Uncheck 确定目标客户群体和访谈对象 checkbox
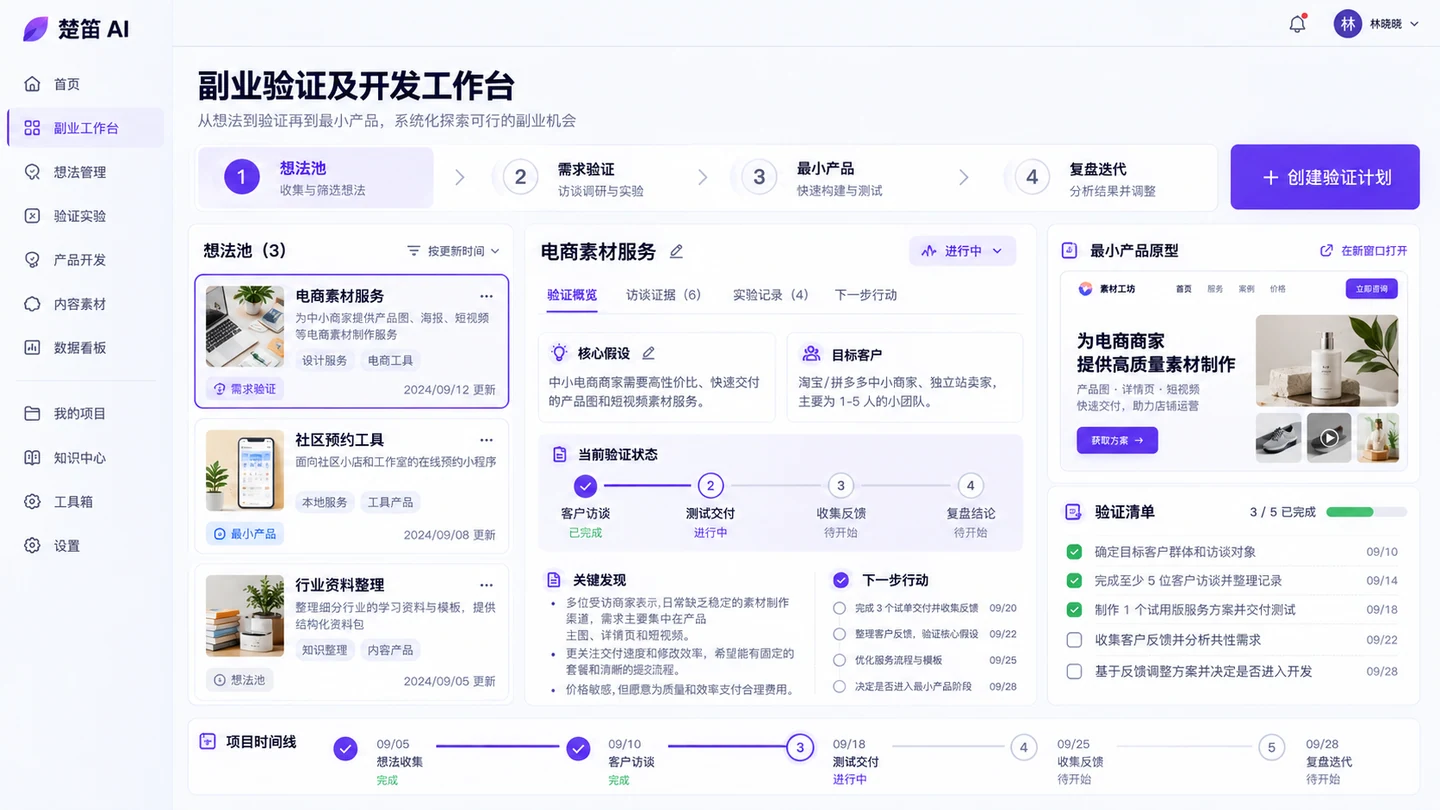The height and width of the screenshot is (810, 1440). [1074, 552]
